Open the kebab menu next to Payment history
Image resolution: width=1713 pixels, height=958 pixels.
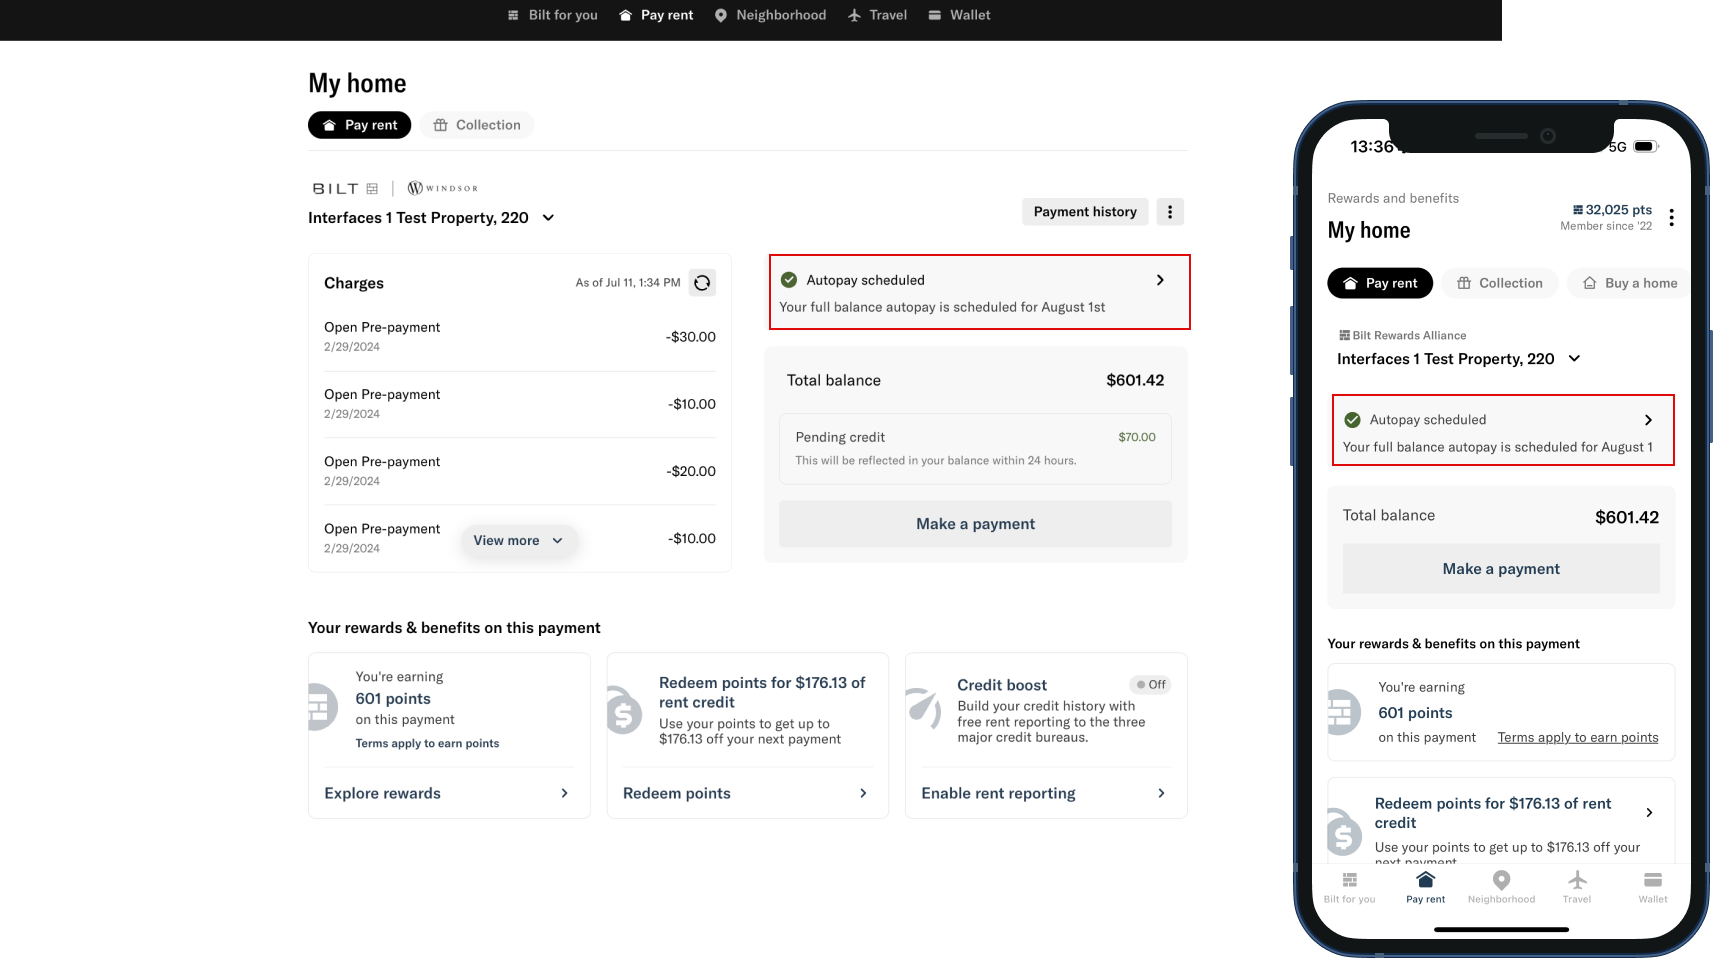1169,211
